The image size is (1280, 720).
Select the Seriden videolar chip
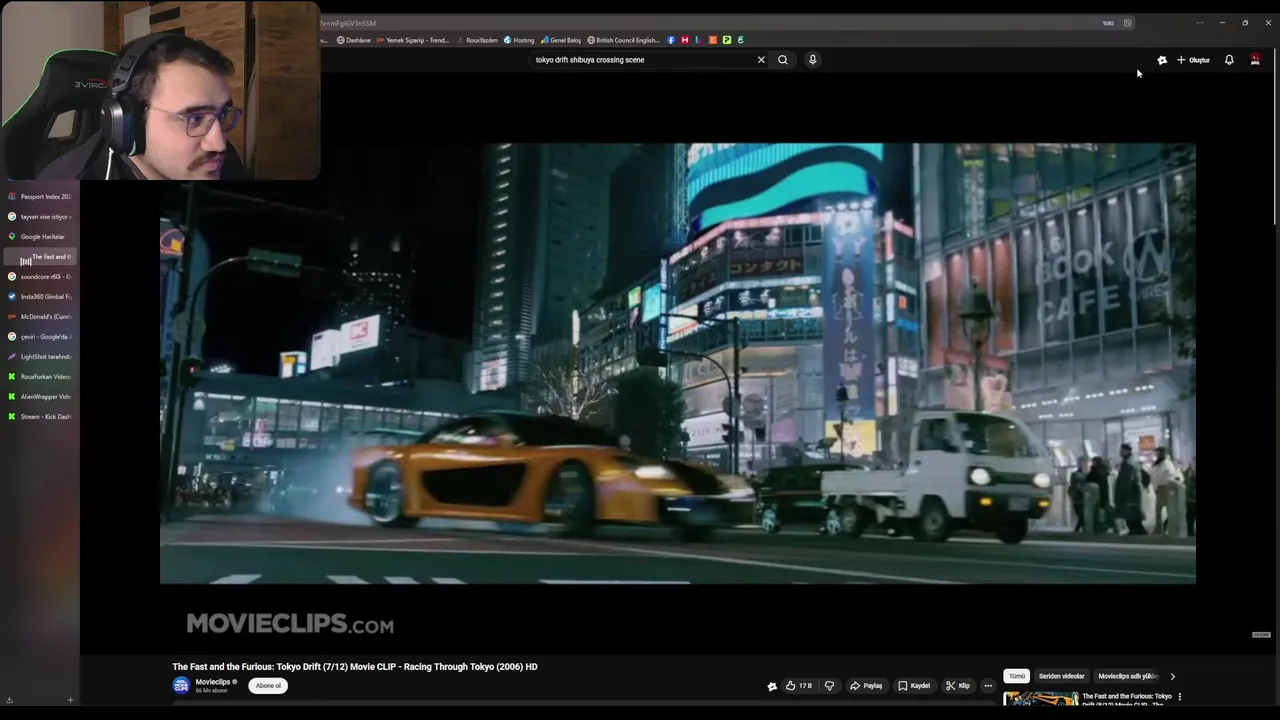point(1061,676)
